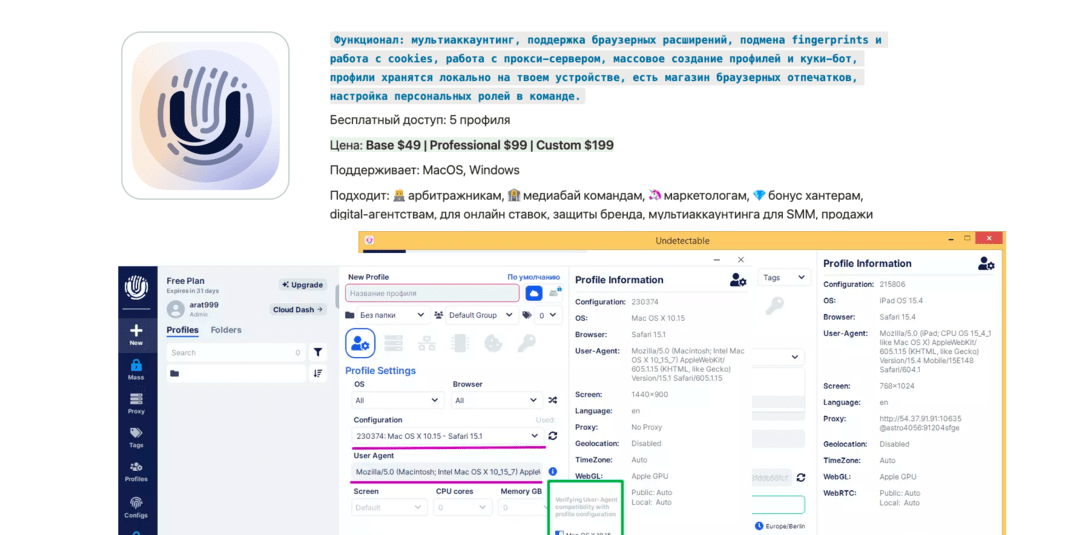
Task: Open the Mass lock icon in the sidebar
Action: click(136, 365)
